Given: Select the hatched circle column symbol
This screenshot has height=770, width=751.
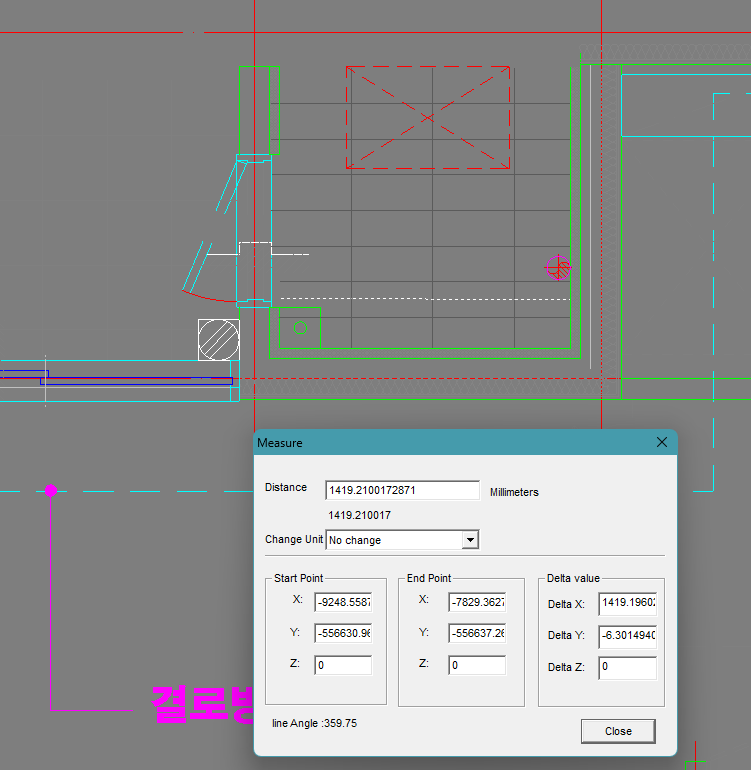Looking at the screenshot, I should 219,340.
